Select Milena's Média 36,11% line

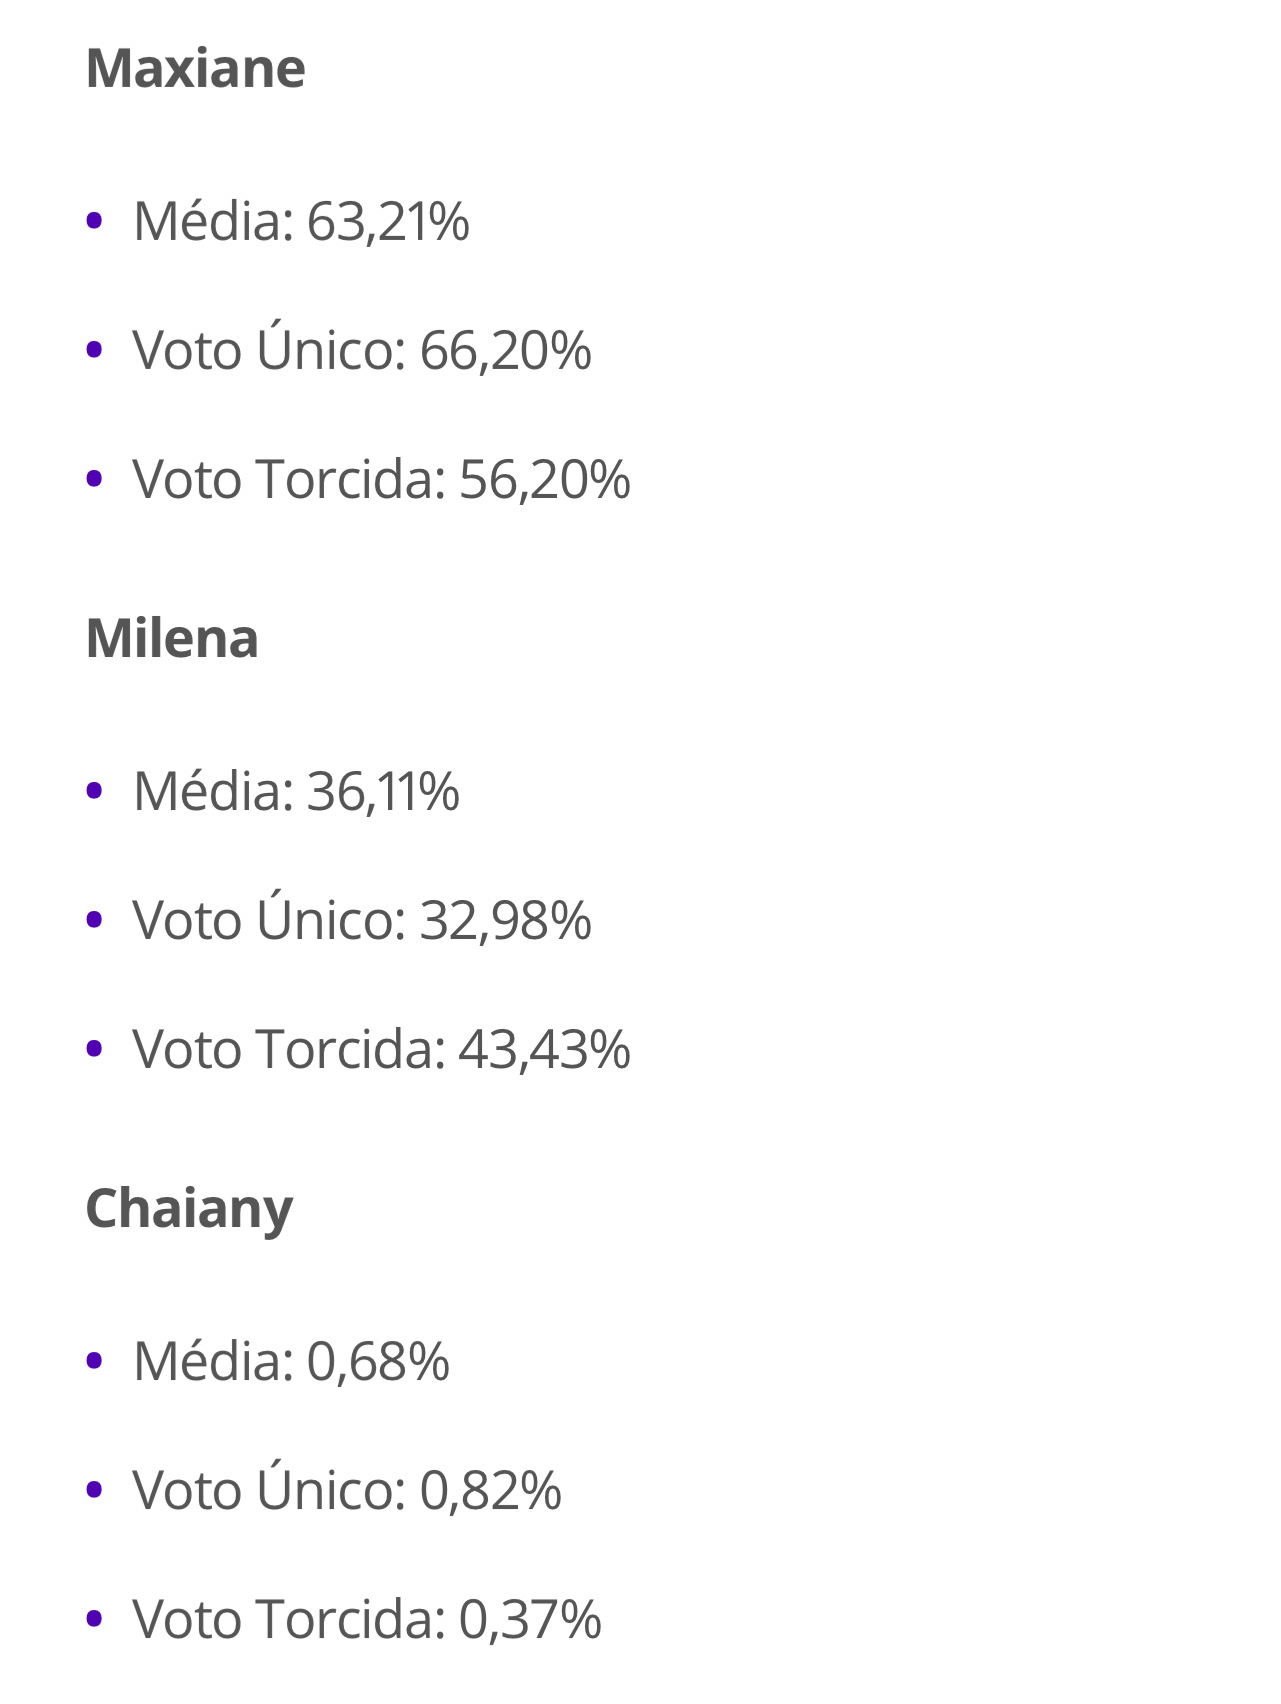[296, 792]
